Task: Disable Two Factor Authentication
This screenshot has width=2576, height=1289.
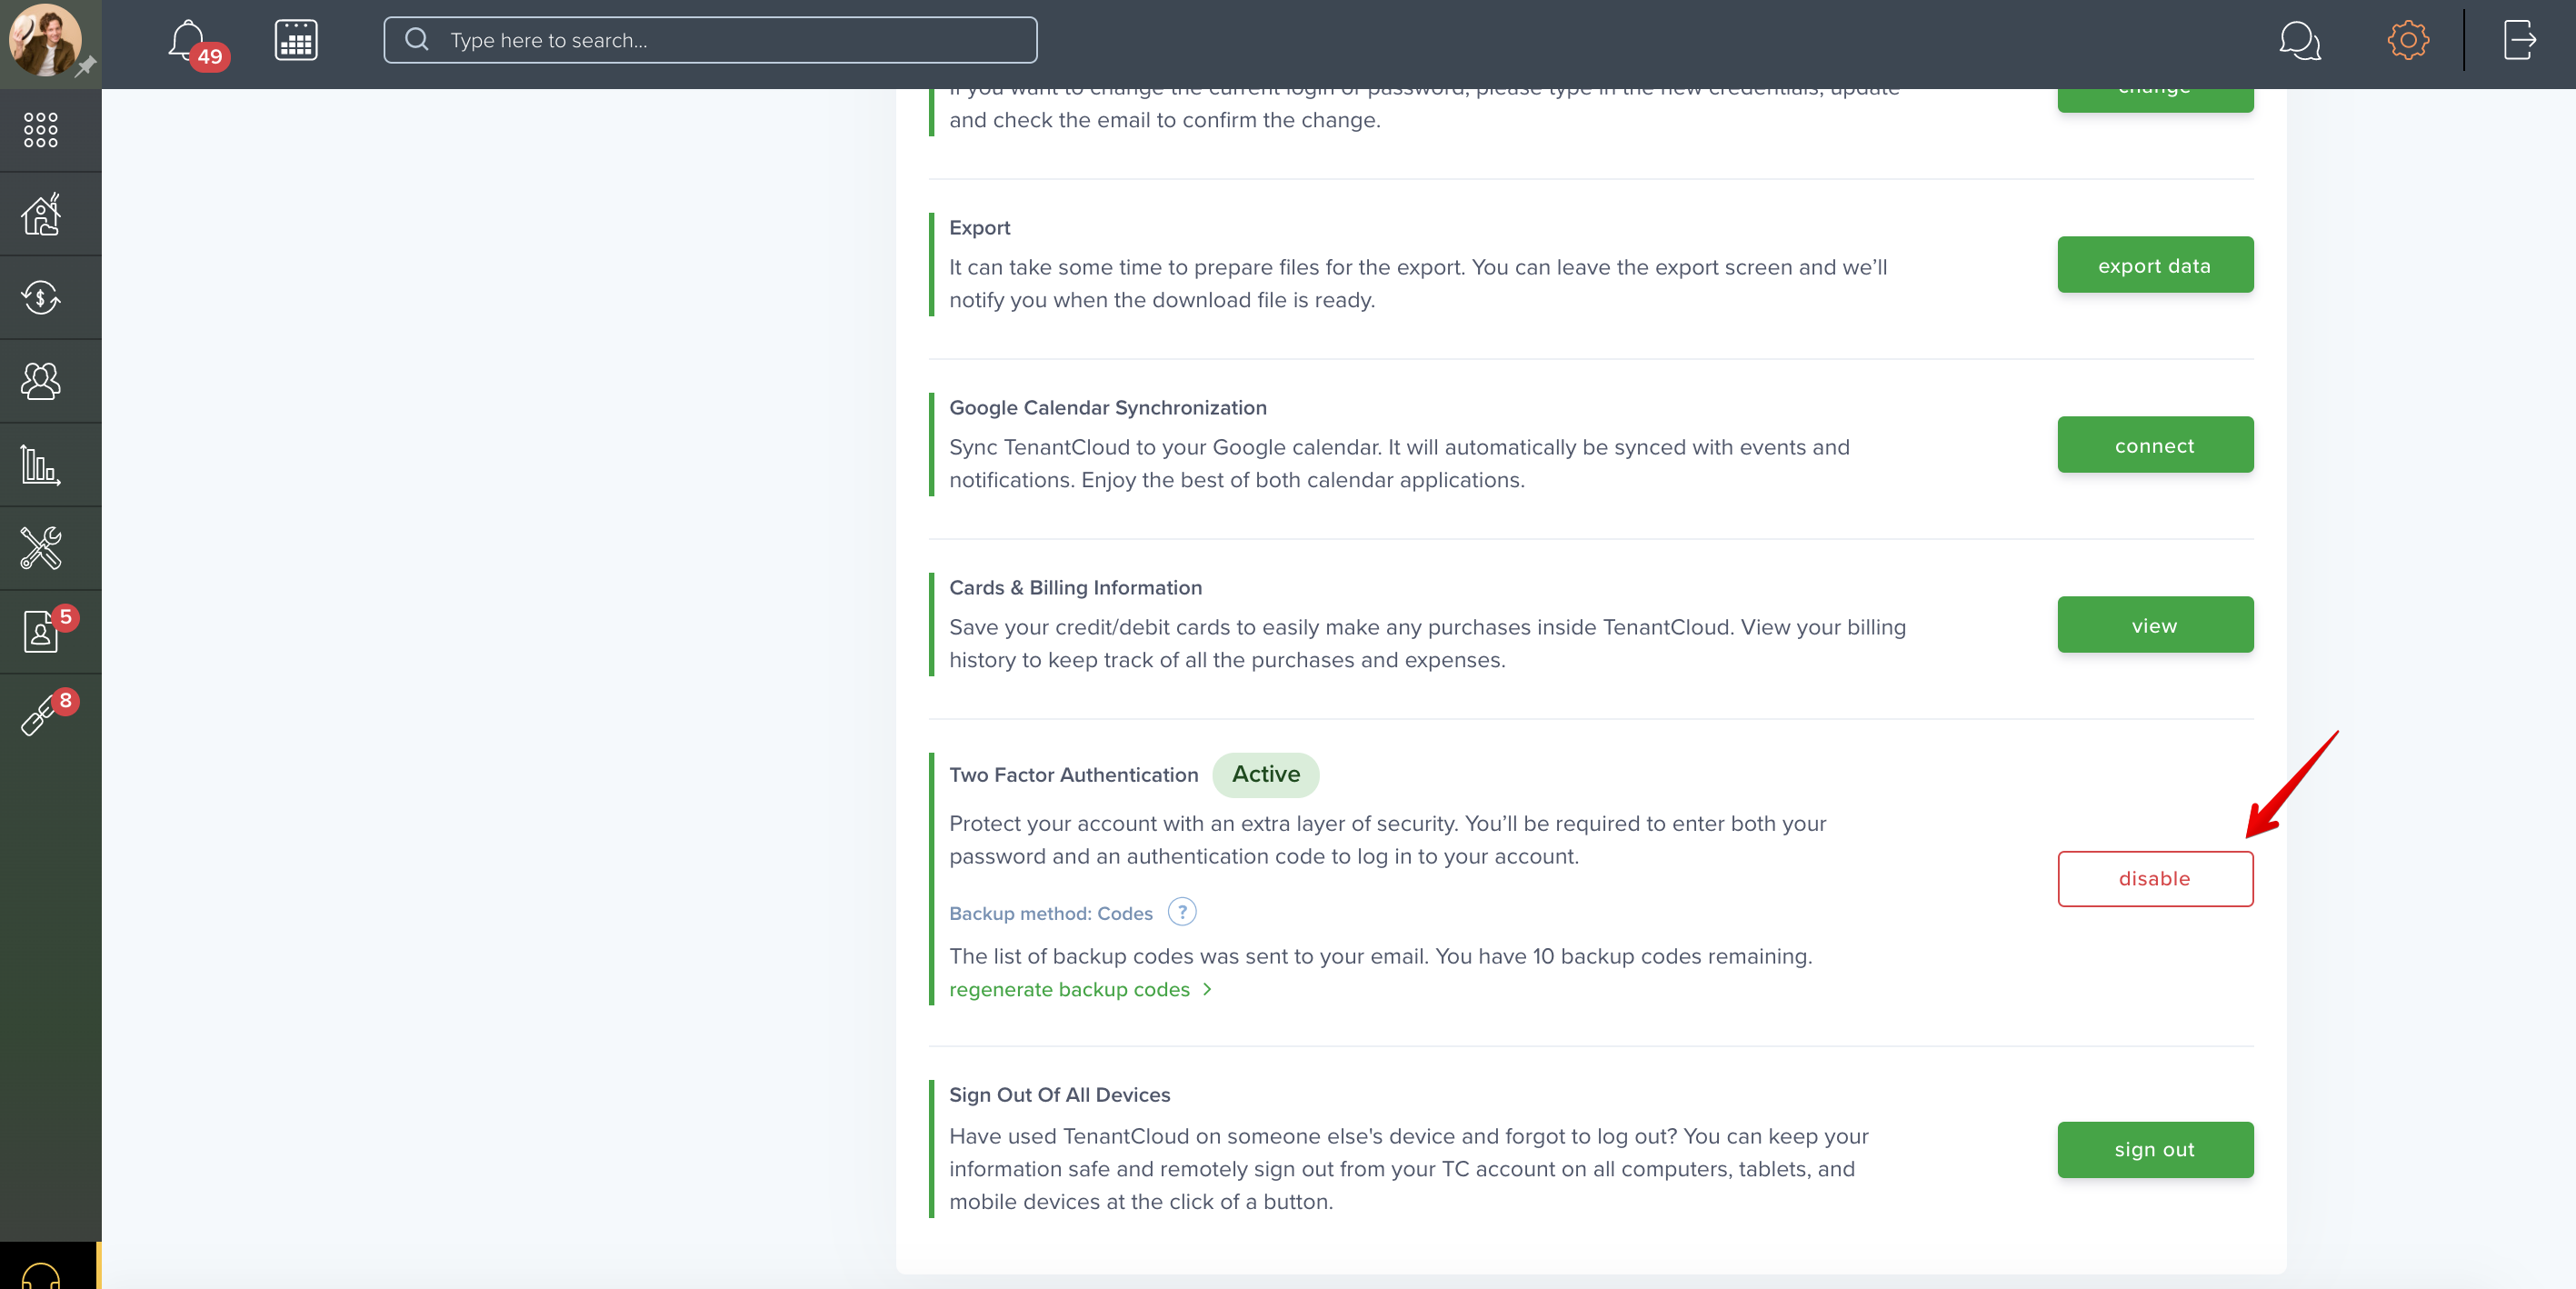Action: 2155,879
